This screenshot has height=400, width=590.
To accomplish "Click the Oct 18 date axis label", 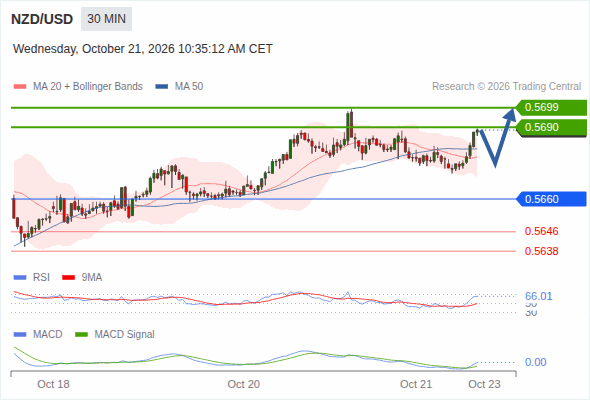I will pos(53,384).
